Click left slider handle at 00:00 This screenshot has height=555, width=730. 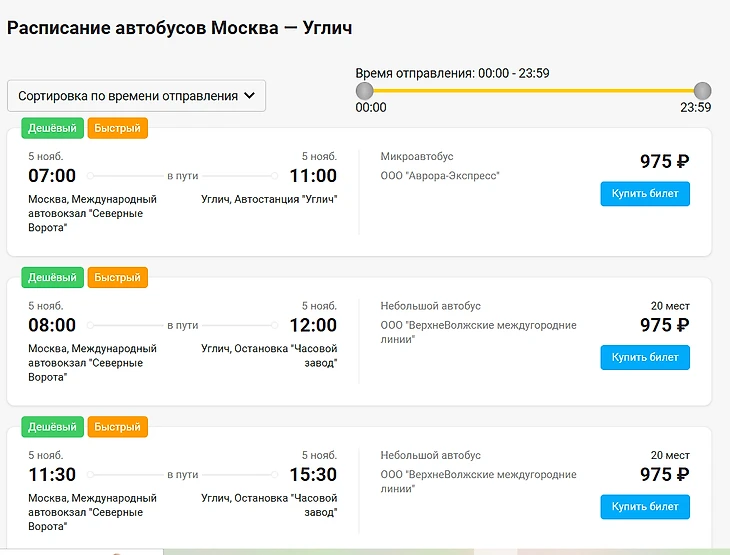click(x=365, y=91)
